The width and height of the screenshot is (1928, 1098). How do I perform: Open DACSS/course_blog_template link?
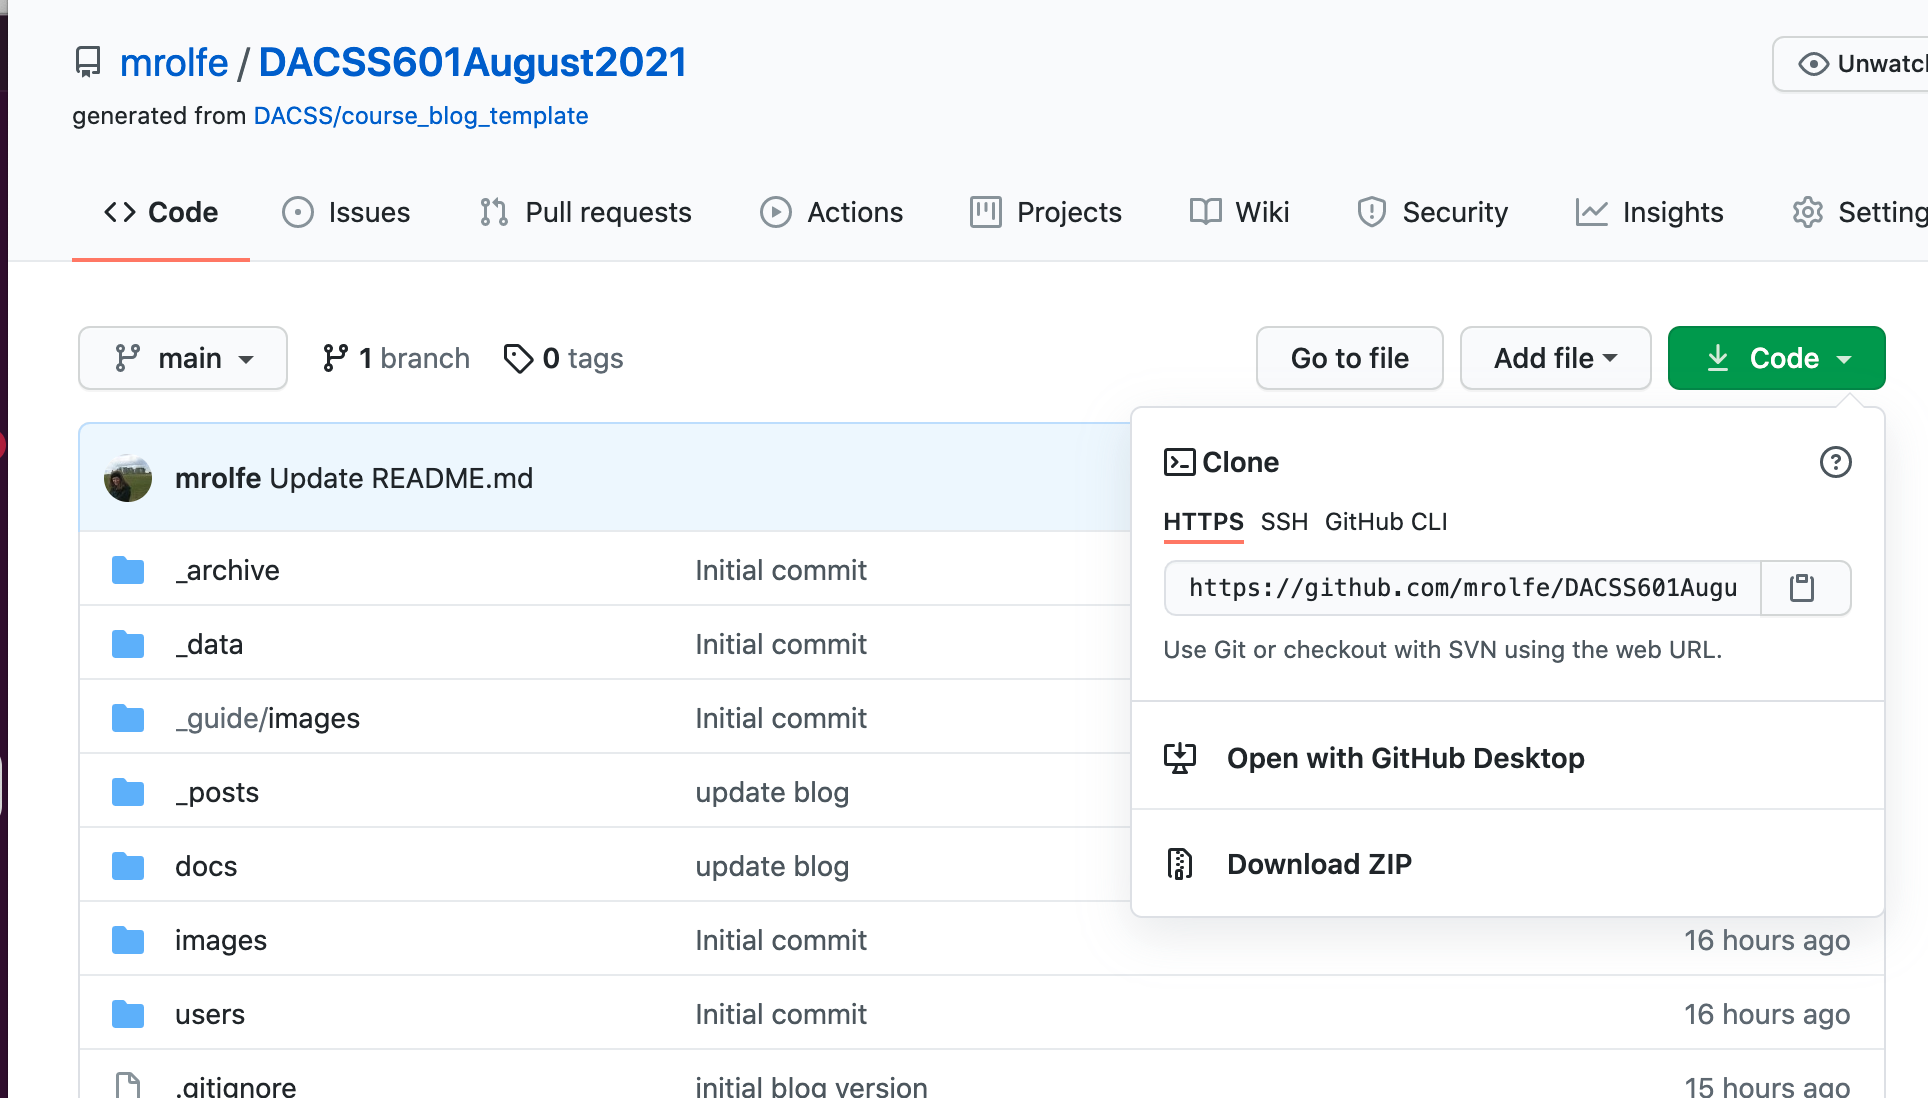point(421,116)
